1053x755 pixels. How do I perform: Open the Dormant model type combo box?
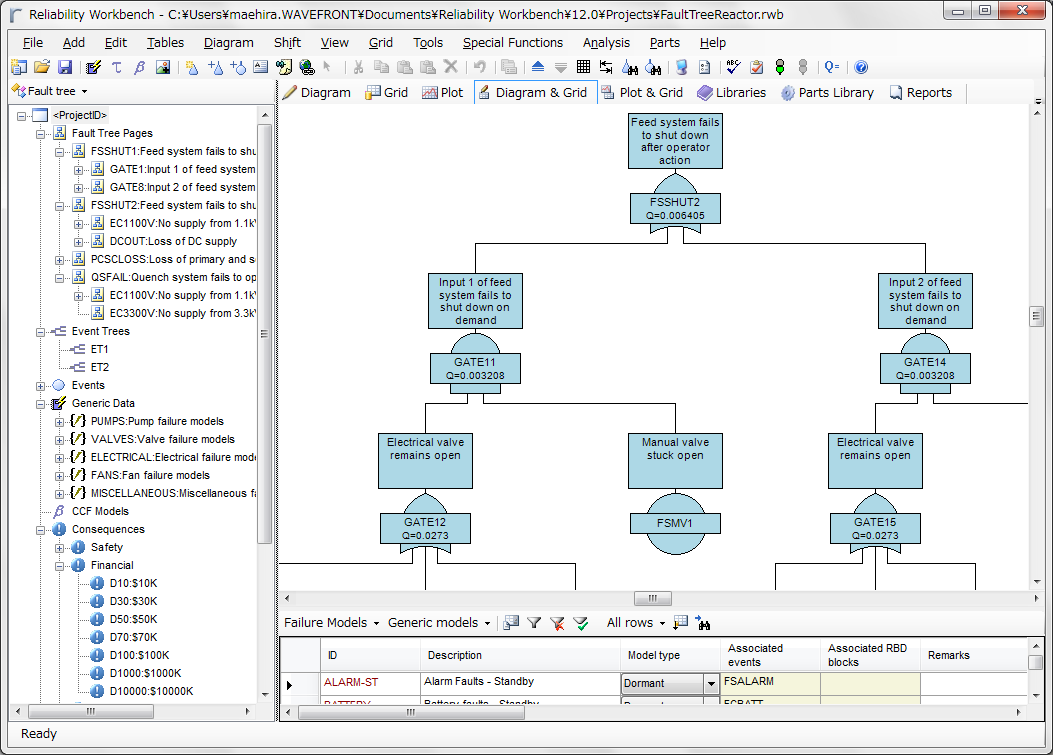tap(711, 684)
